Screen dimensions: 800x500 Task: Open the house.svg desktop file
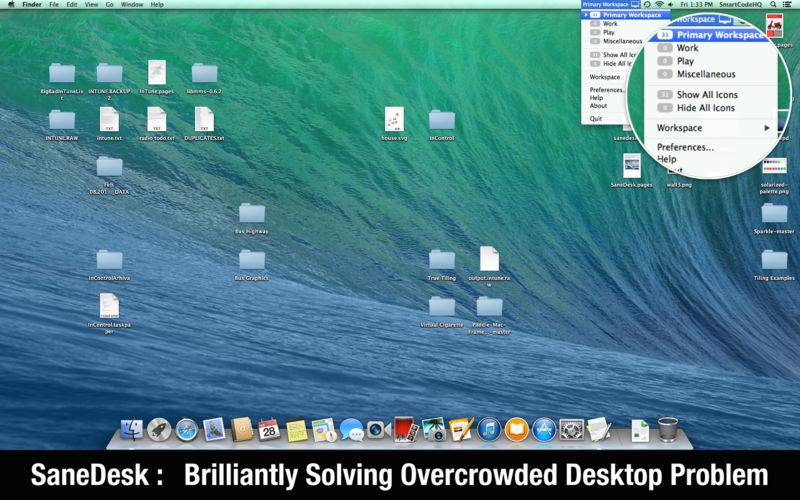394,120
